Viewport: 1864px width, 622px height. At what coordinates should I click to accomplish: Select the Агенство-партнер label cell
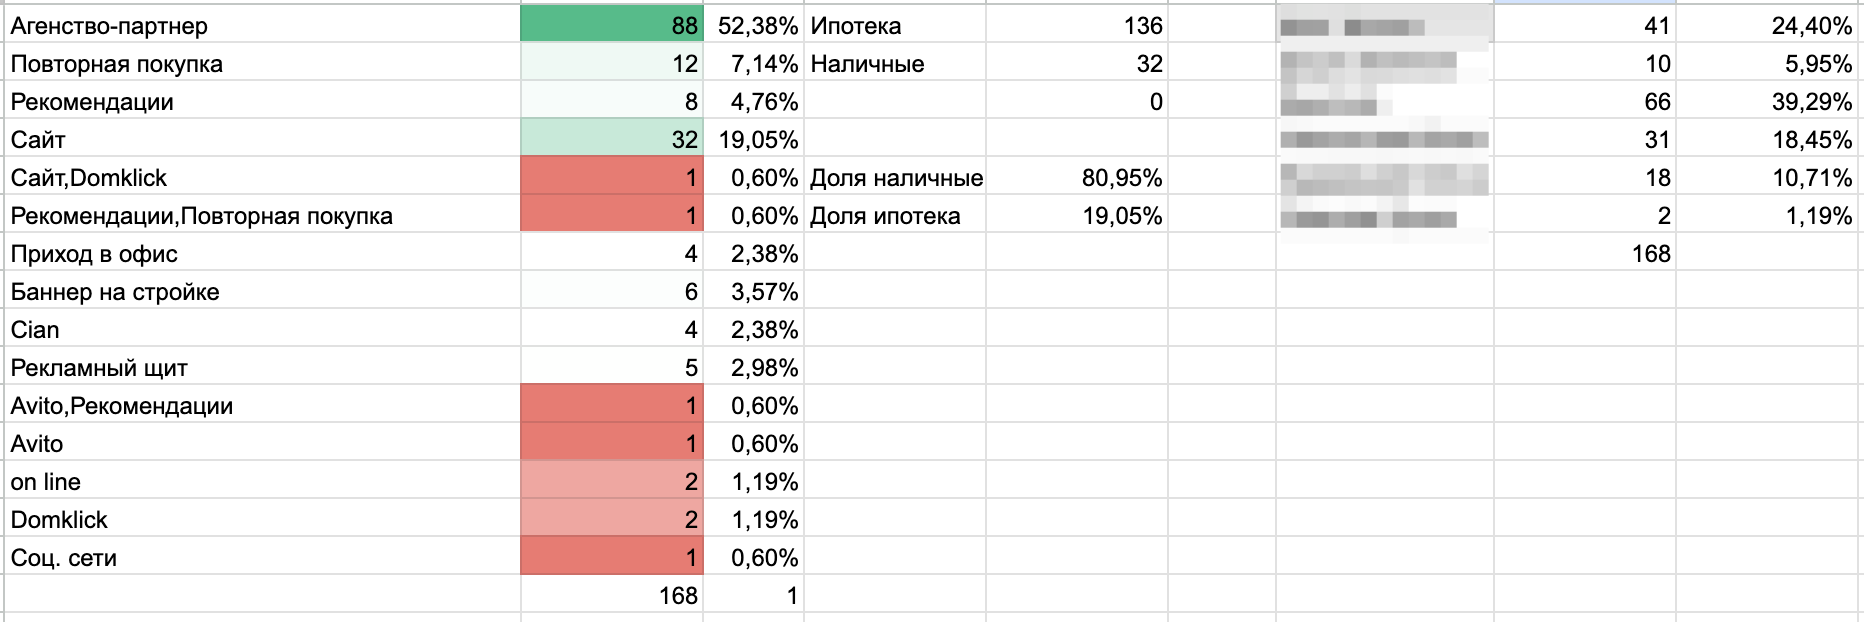262,25
